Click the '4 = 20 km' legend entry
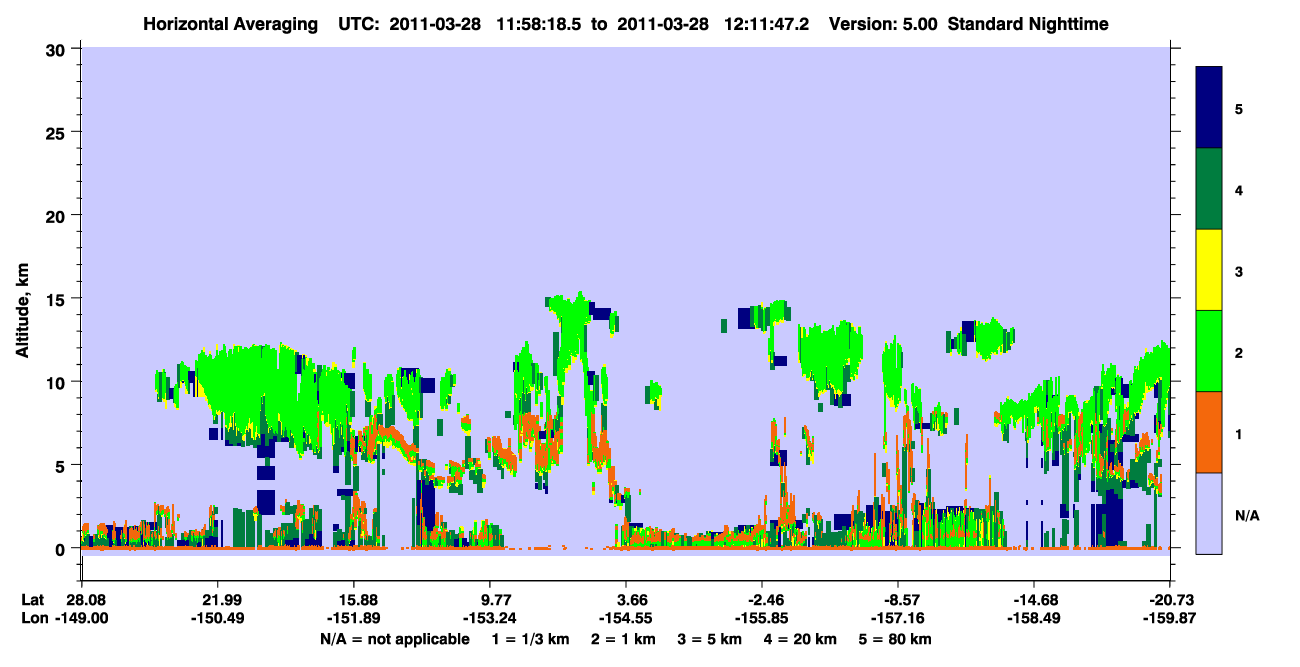Screen dimensions: 1300x667 (800, 639)
